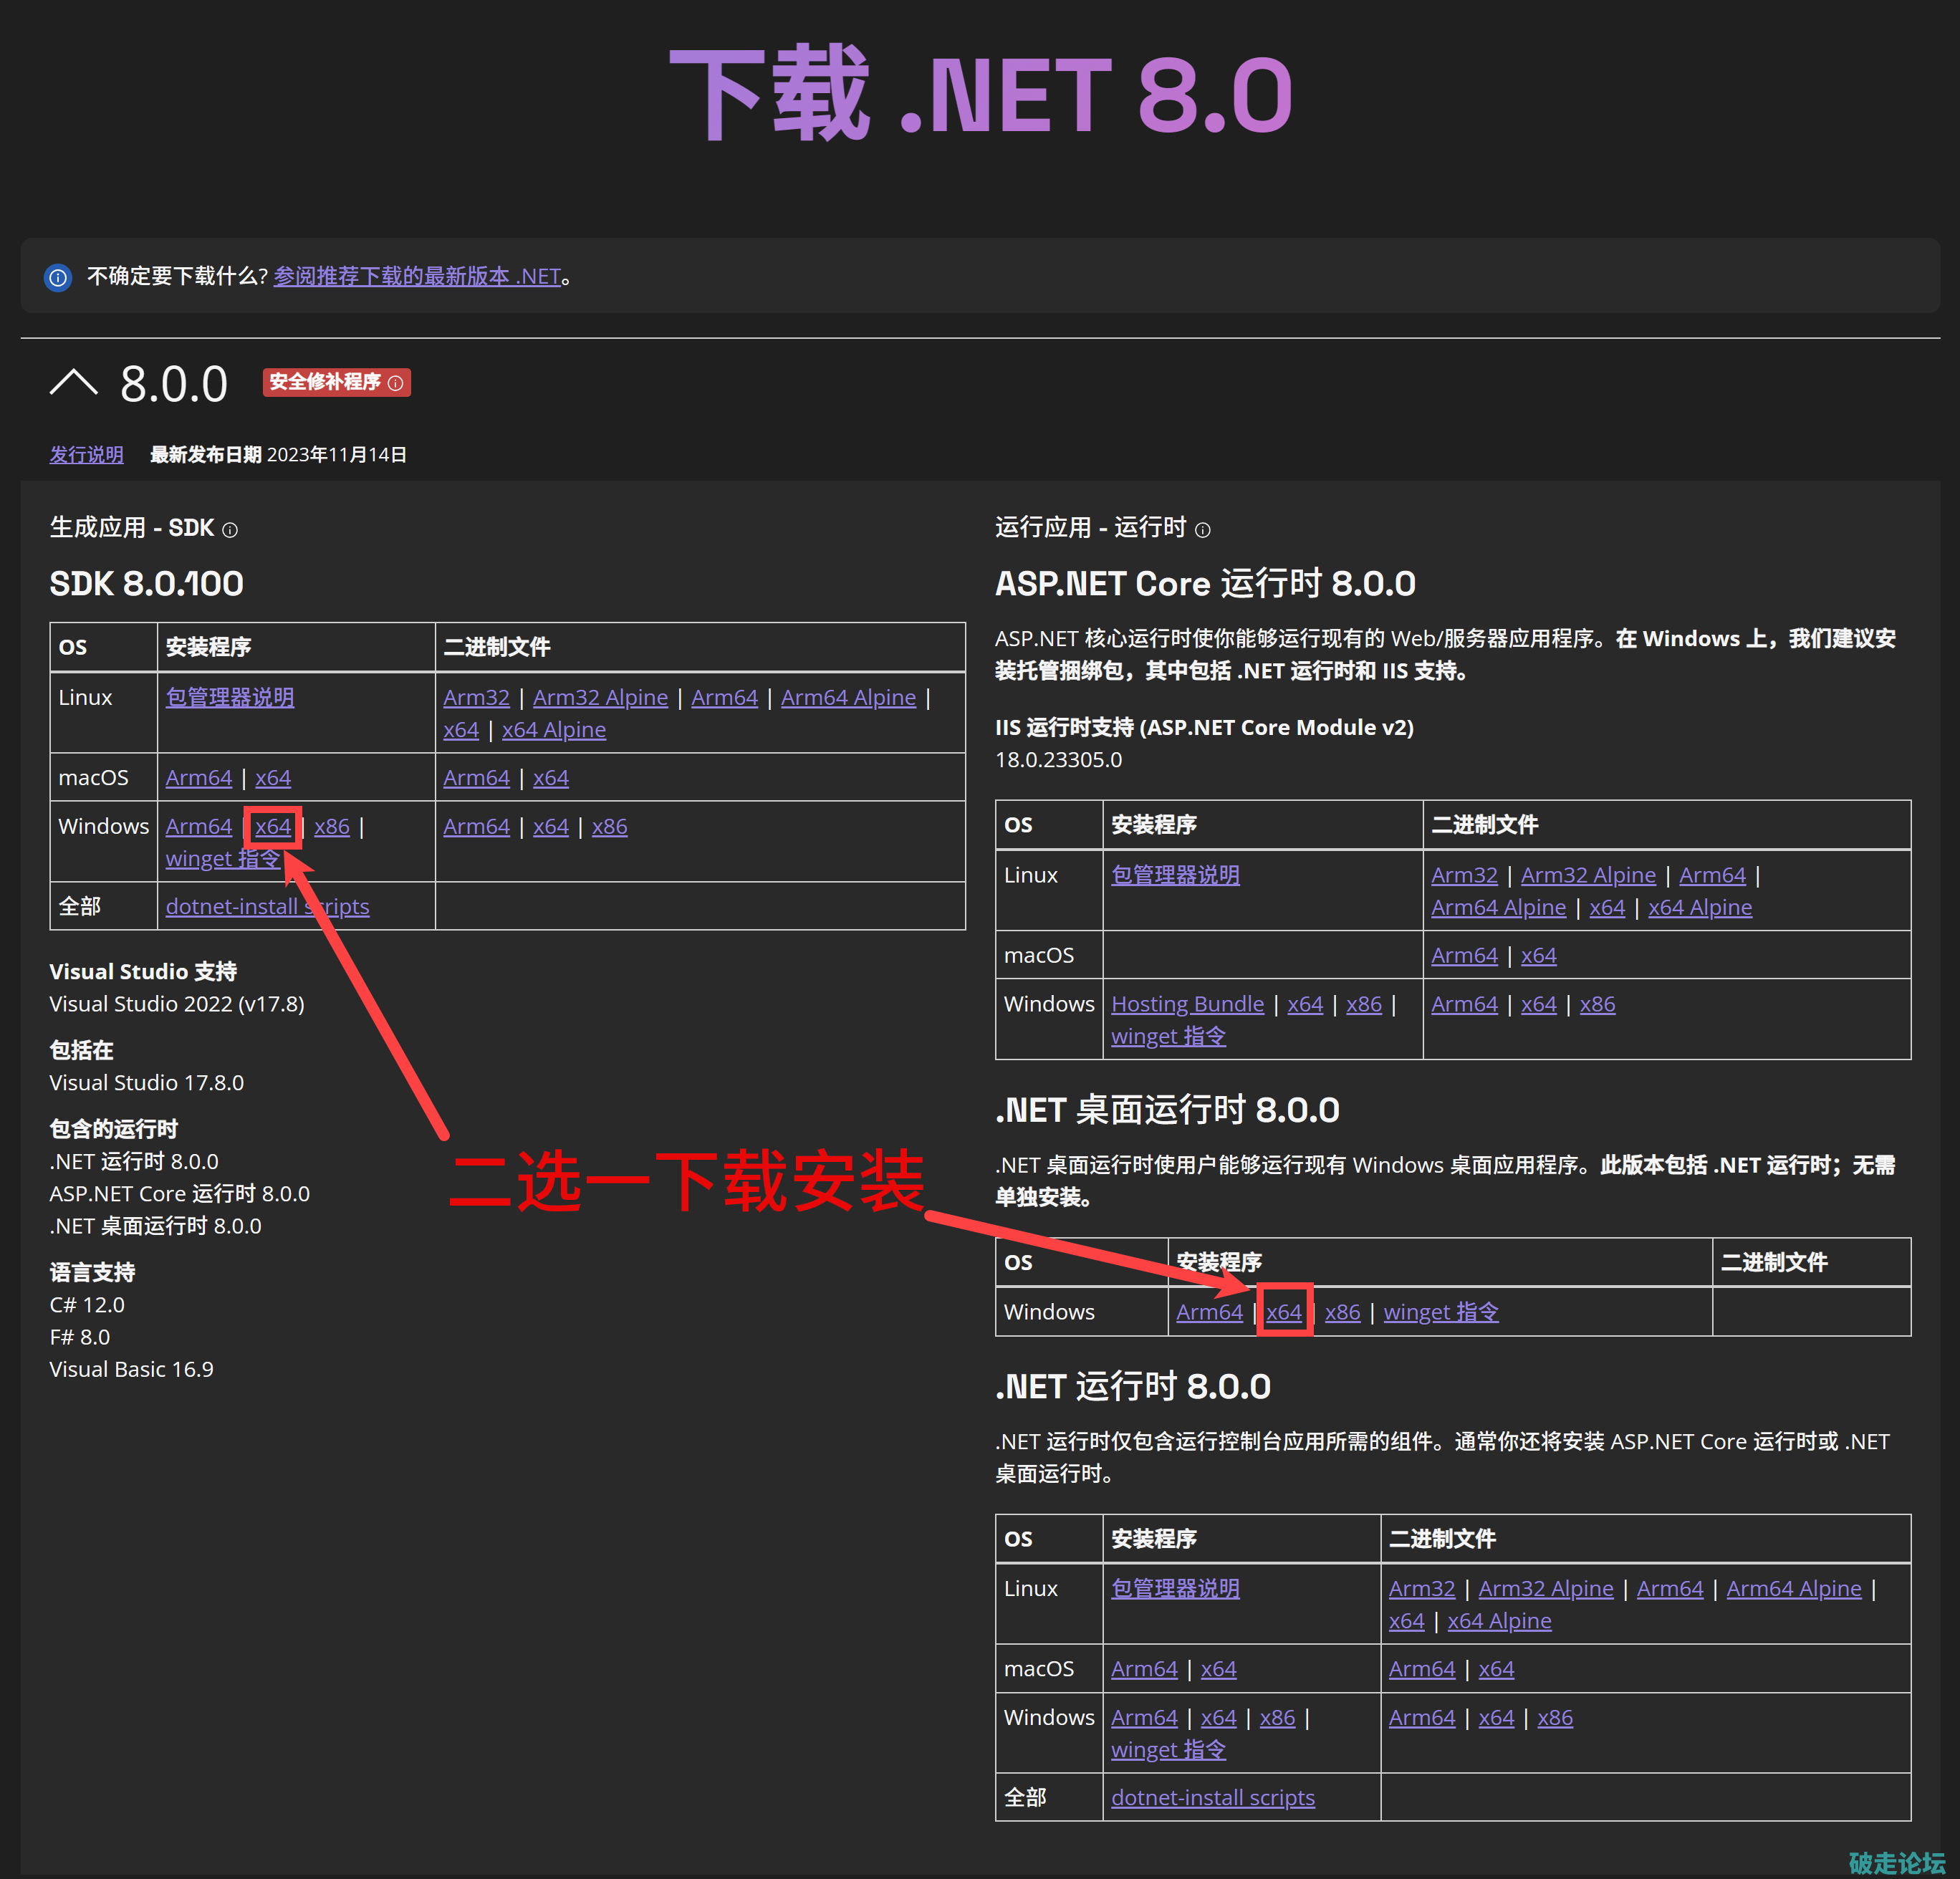The image size is (1960, 1879).
Task: Download ASP.NET Core Windows x64 installer
Action: [1306, 1004]
